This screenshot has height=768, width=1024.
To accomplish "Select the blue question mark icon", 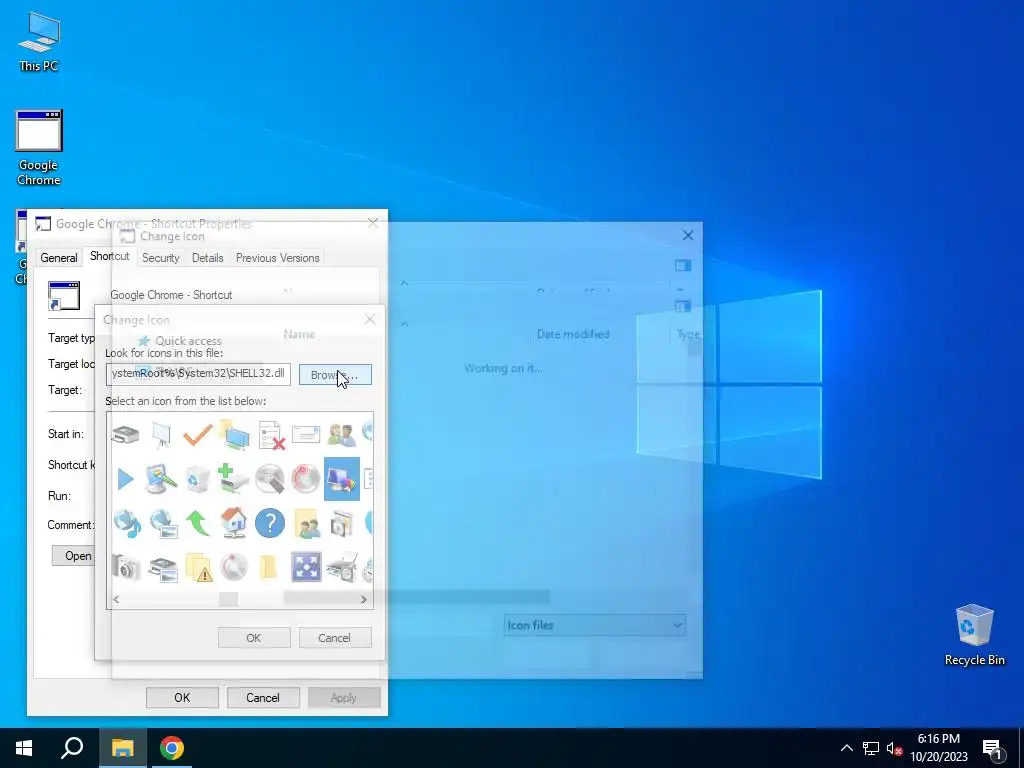I will [x=270, y=523].
